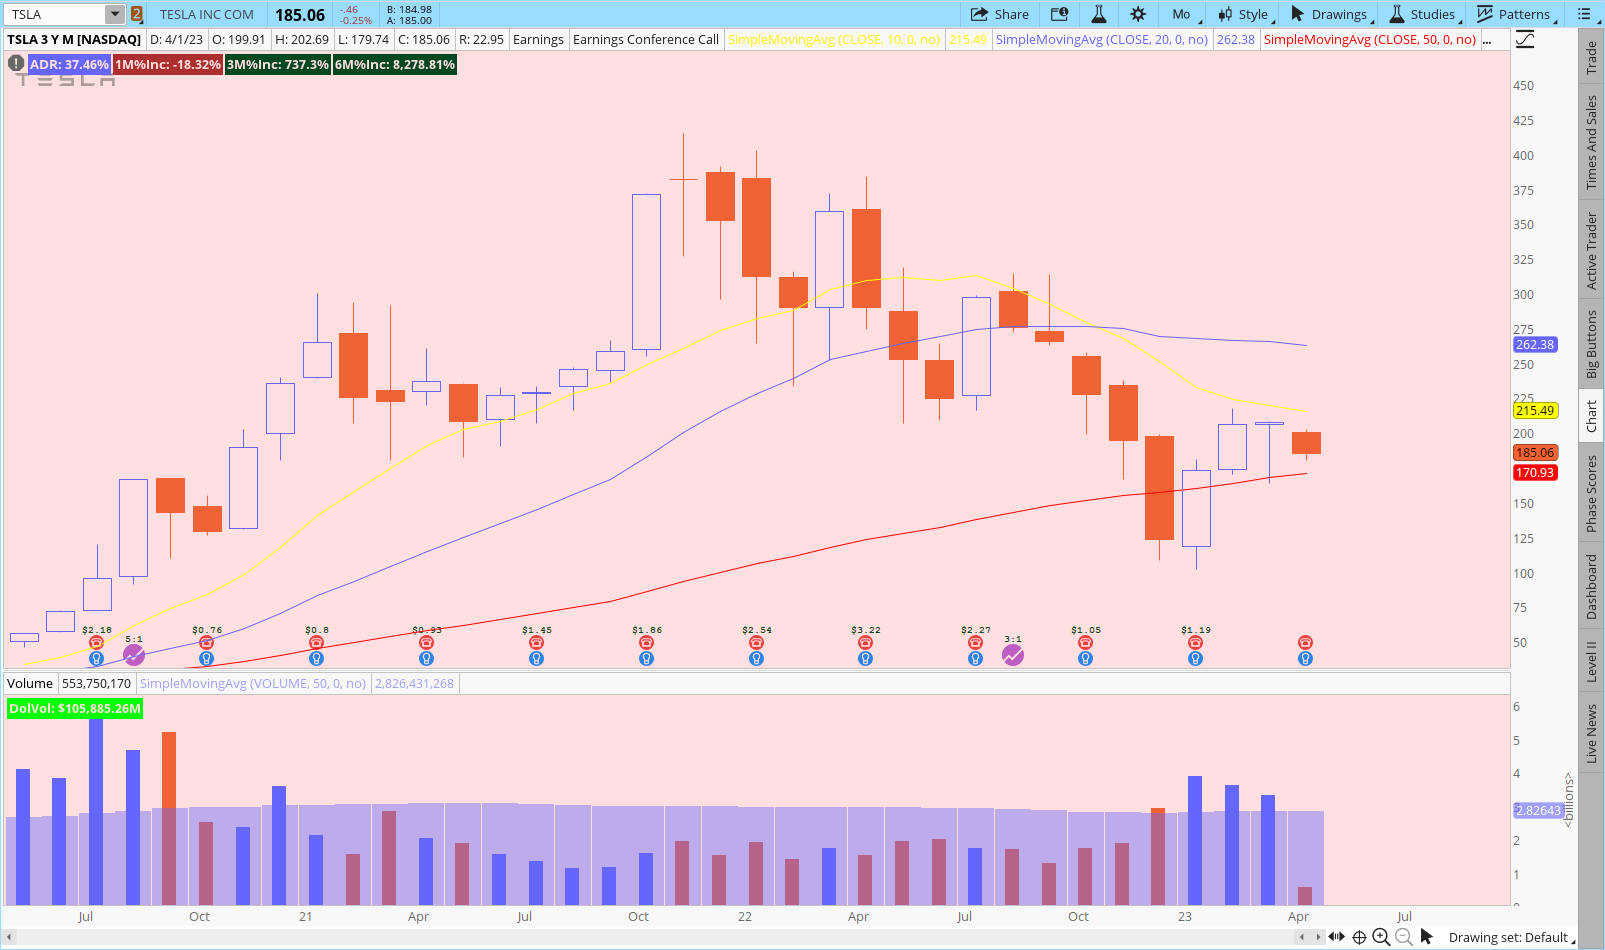Activate the crosshair pan tool
Image resolution: width=1605 pixels, height=950 pixels.
[x=1359, y=937]
